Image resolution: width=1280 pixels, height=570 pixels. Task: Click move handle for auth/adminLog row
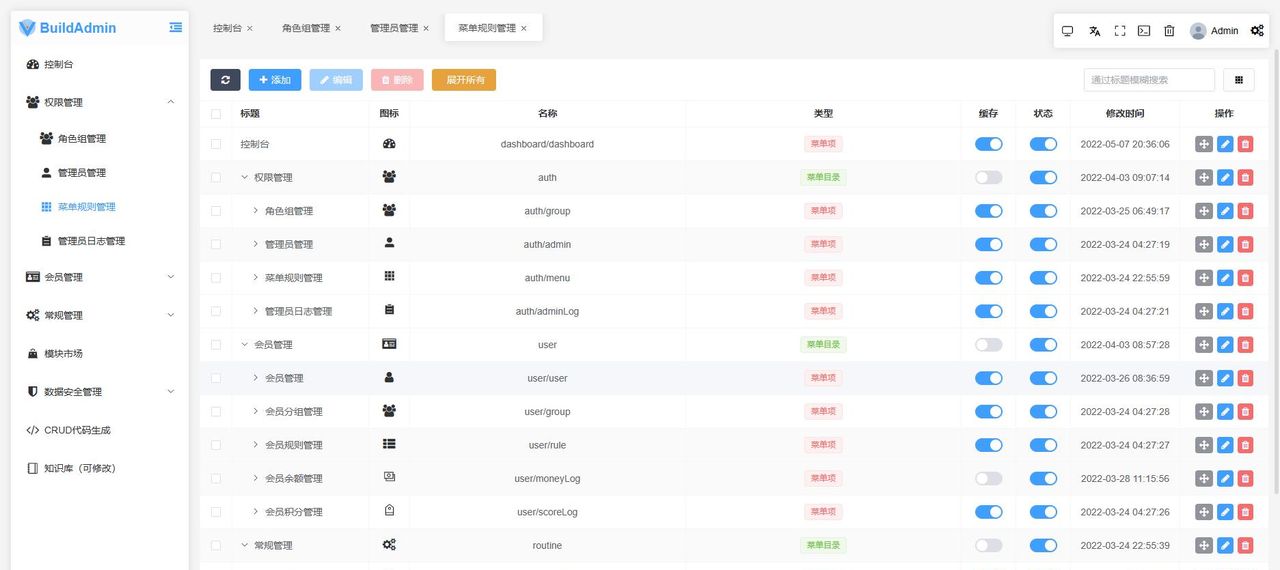[1204, 311]
